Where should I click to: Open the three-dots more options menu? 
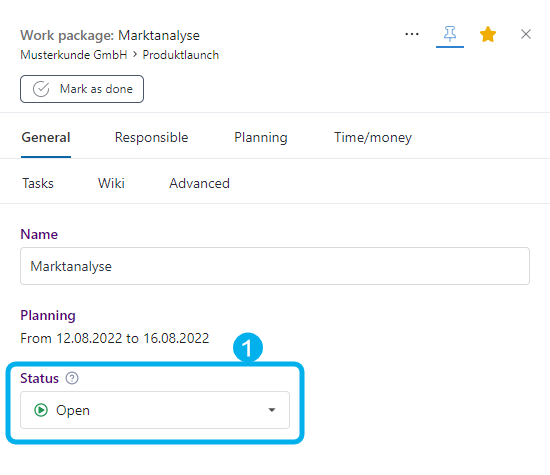[x=412, y=34]
